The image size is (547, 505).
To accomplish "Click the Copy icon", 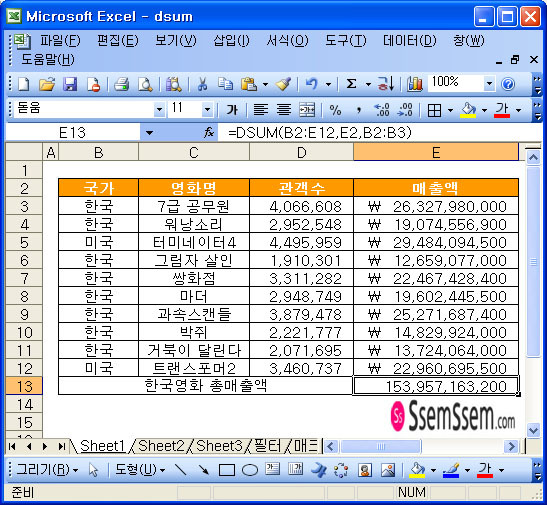I will point(225,84).
